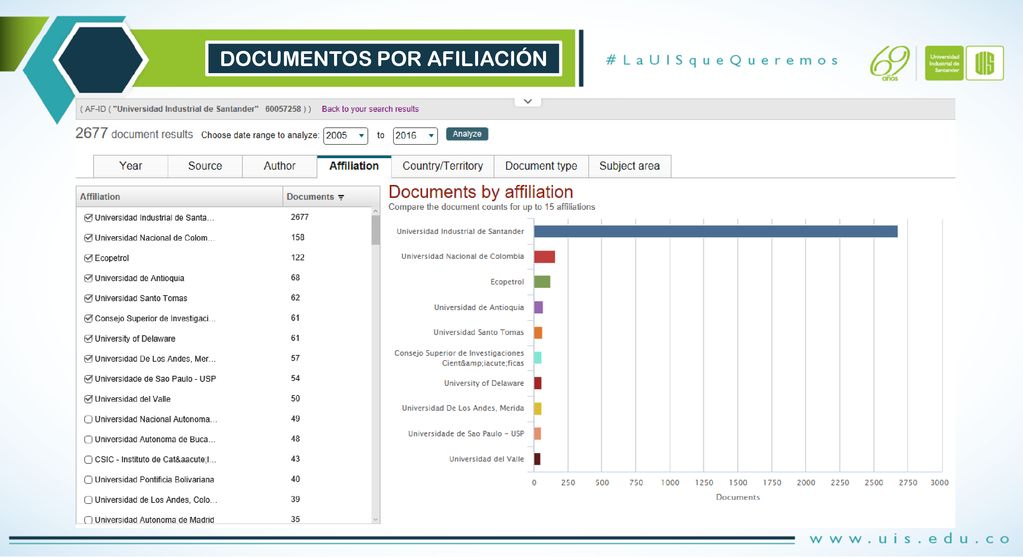Click the Analyze button
This screenshot has width=1023, height=557.
pos(467,134)
